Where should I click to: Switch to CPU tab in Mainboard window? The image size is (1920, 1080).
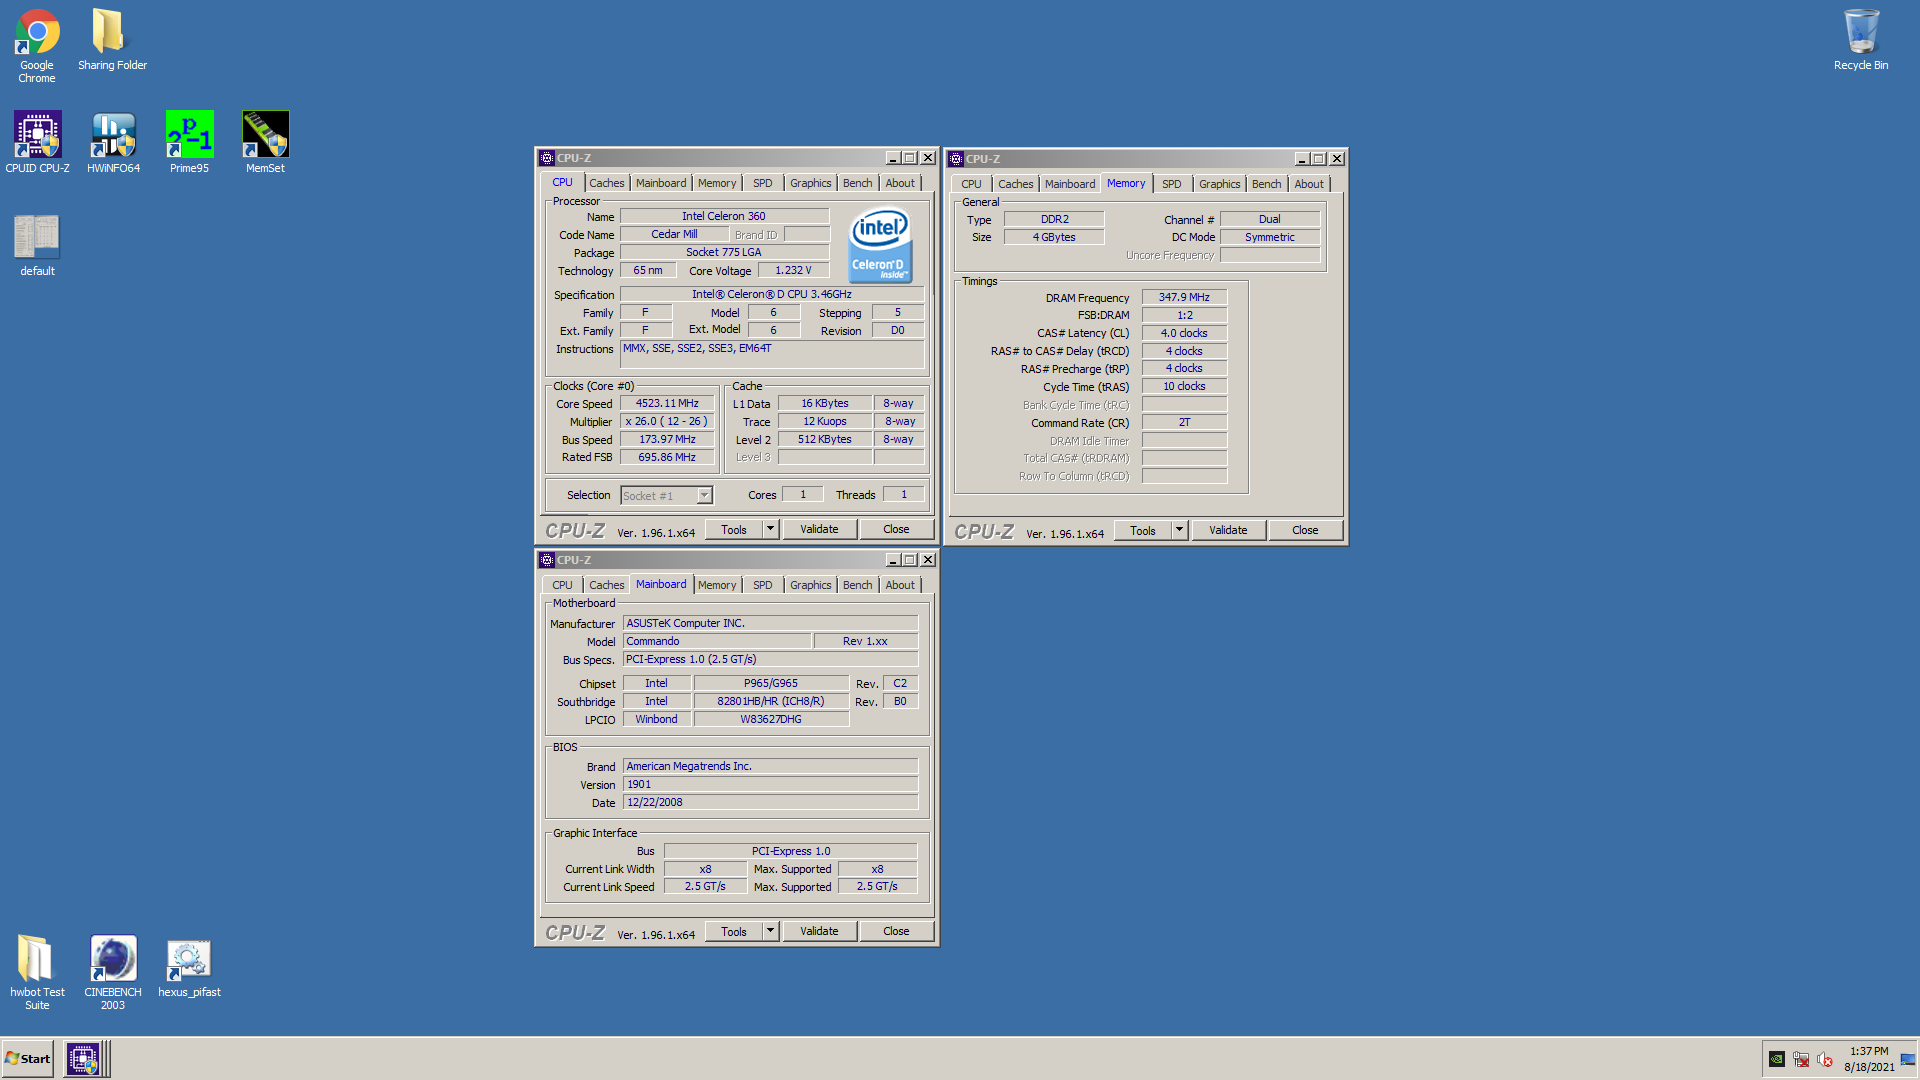pyautogui.click(x=562, y=585)
